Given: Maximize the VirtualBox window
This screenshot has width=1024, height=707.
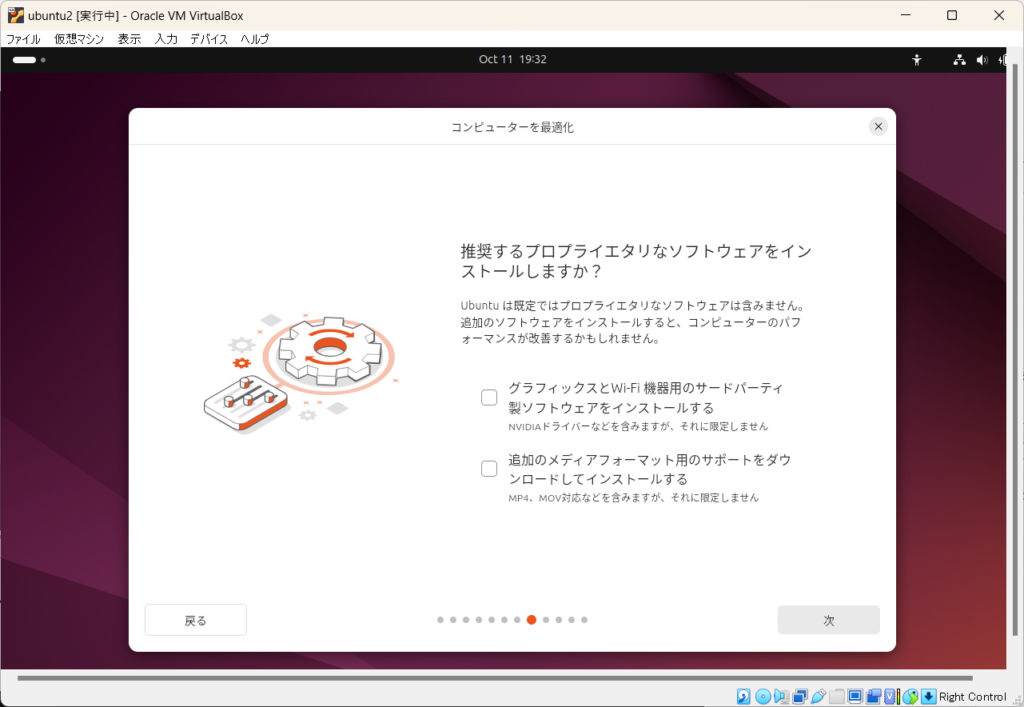Looking at the screenshot, I should click(x=952, y=15).
